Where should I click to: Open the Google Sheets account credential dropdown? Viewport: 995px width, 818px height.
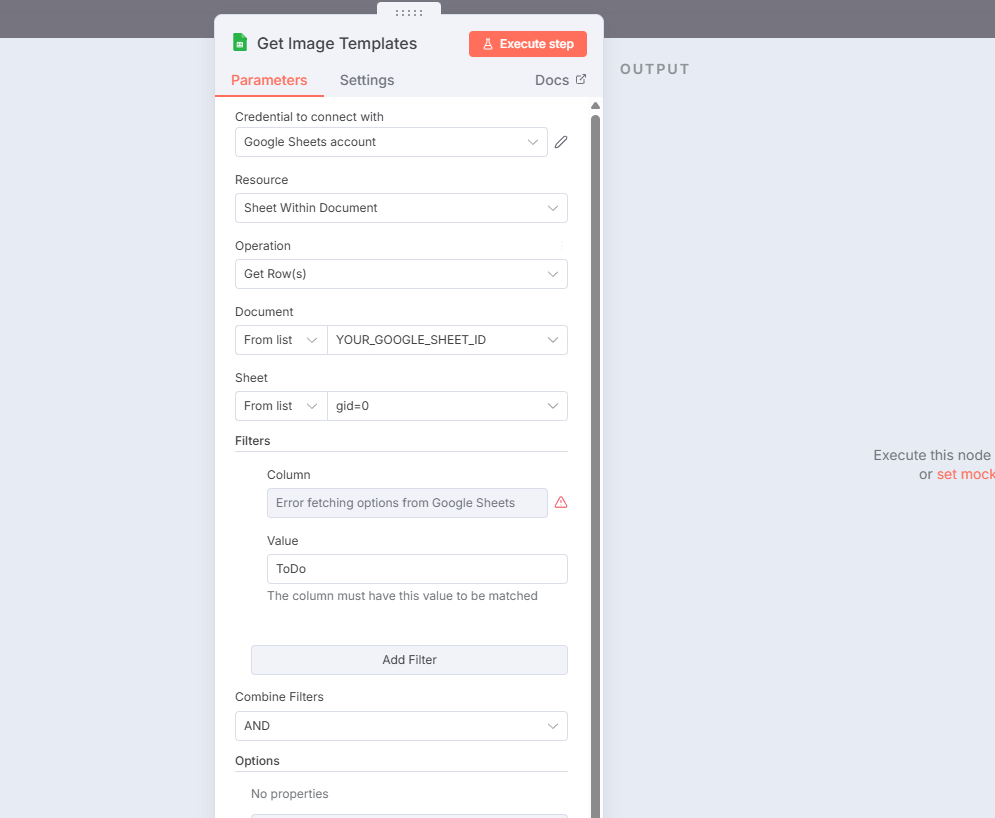[x=391, y=142]
